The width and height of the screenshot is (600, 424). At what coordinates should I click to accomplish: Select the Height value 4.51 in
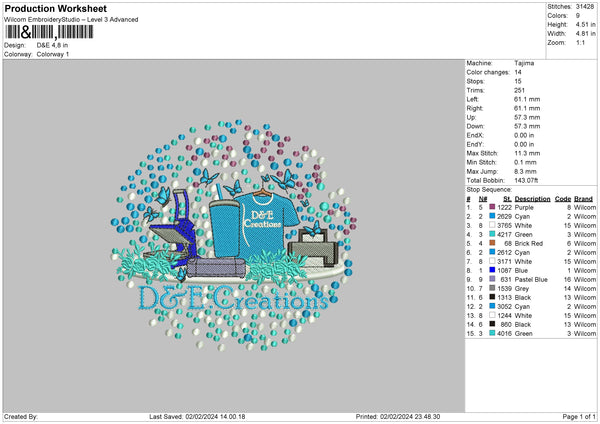[x=585, y=24]
